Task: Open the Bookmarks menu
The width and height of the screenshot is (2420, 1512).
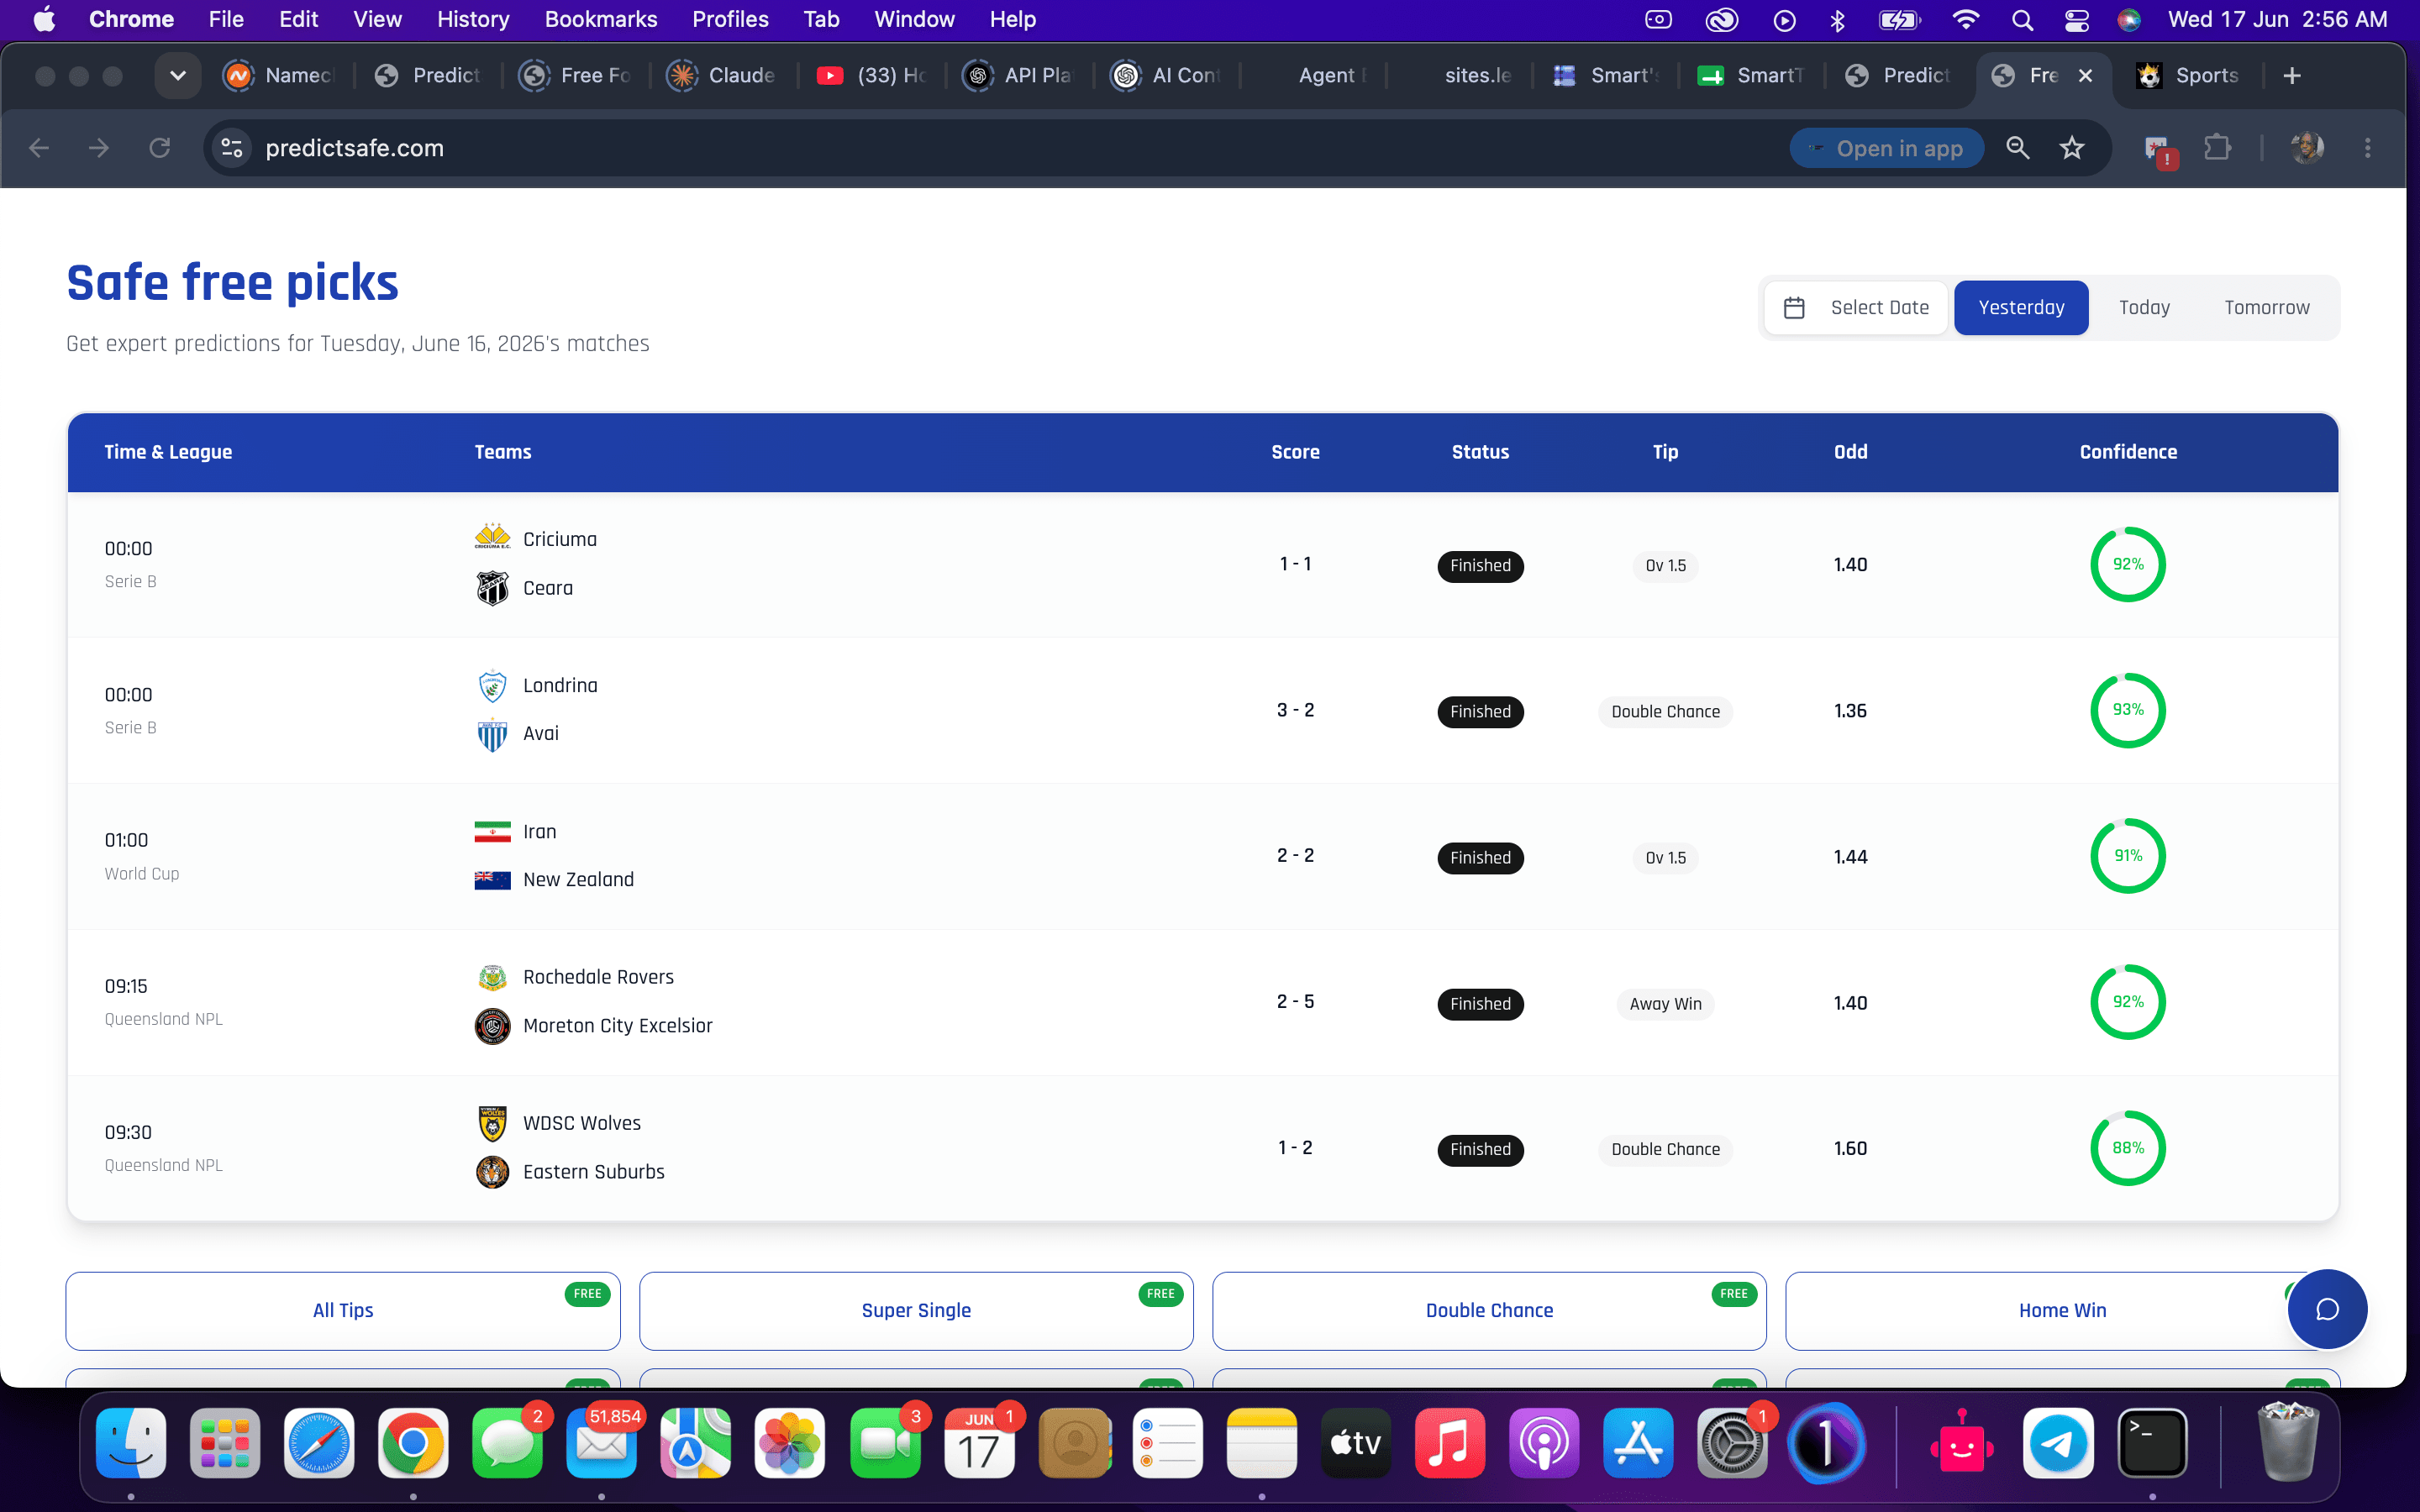Action: click(x=601, y=19)
